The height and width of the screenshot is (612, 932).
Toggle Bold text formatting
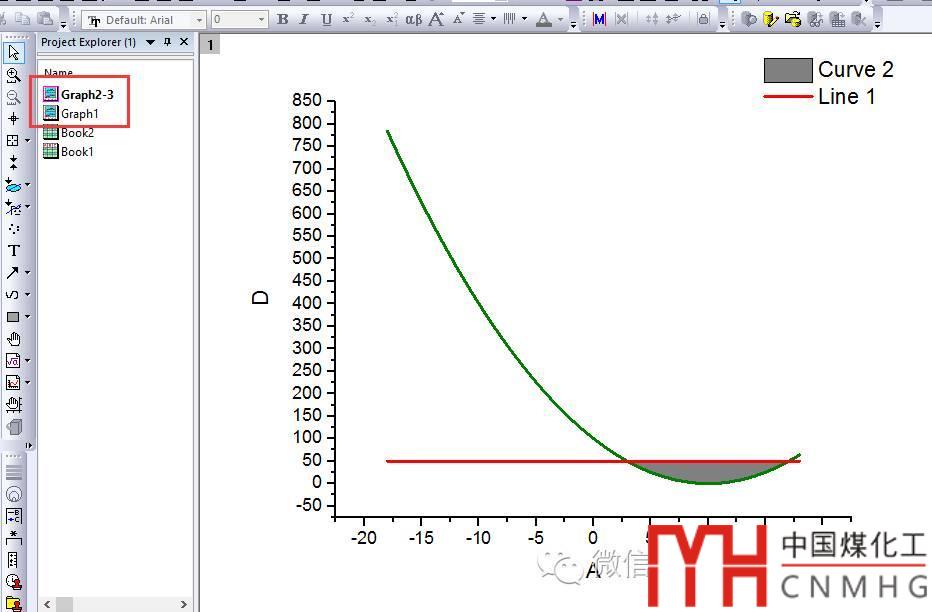(x=283, y=19)
